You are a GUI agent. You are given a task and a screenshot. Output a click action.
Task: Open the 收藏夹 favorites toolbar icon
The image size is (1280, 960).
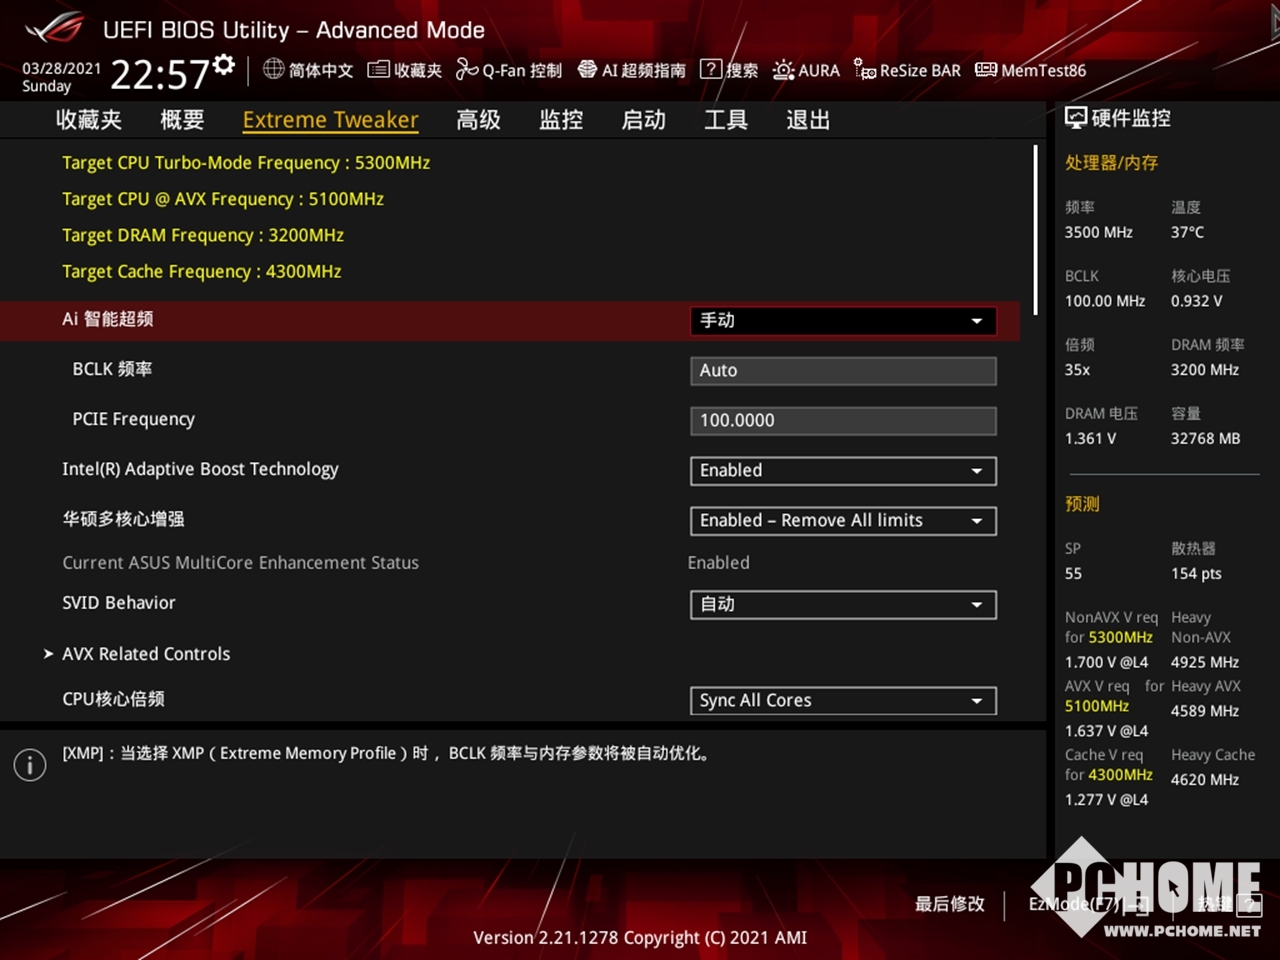(x=405, y=70)
